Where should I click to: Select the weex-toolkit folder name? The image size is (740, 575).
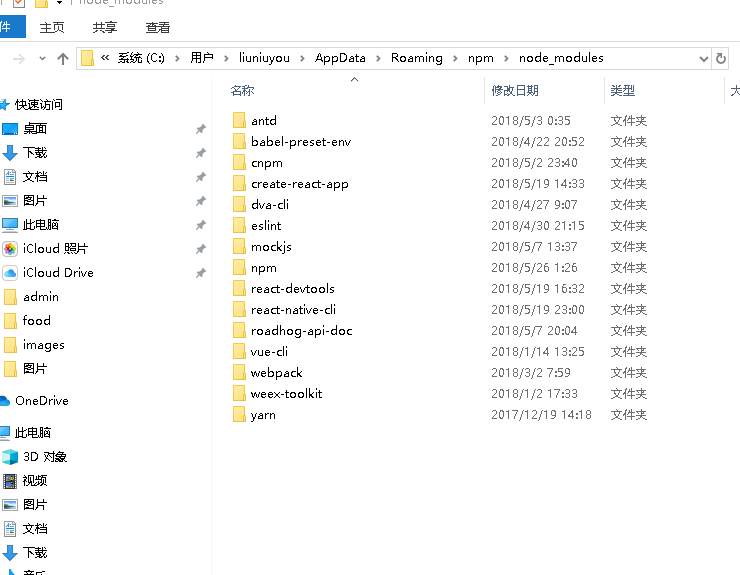click(286, 393)
